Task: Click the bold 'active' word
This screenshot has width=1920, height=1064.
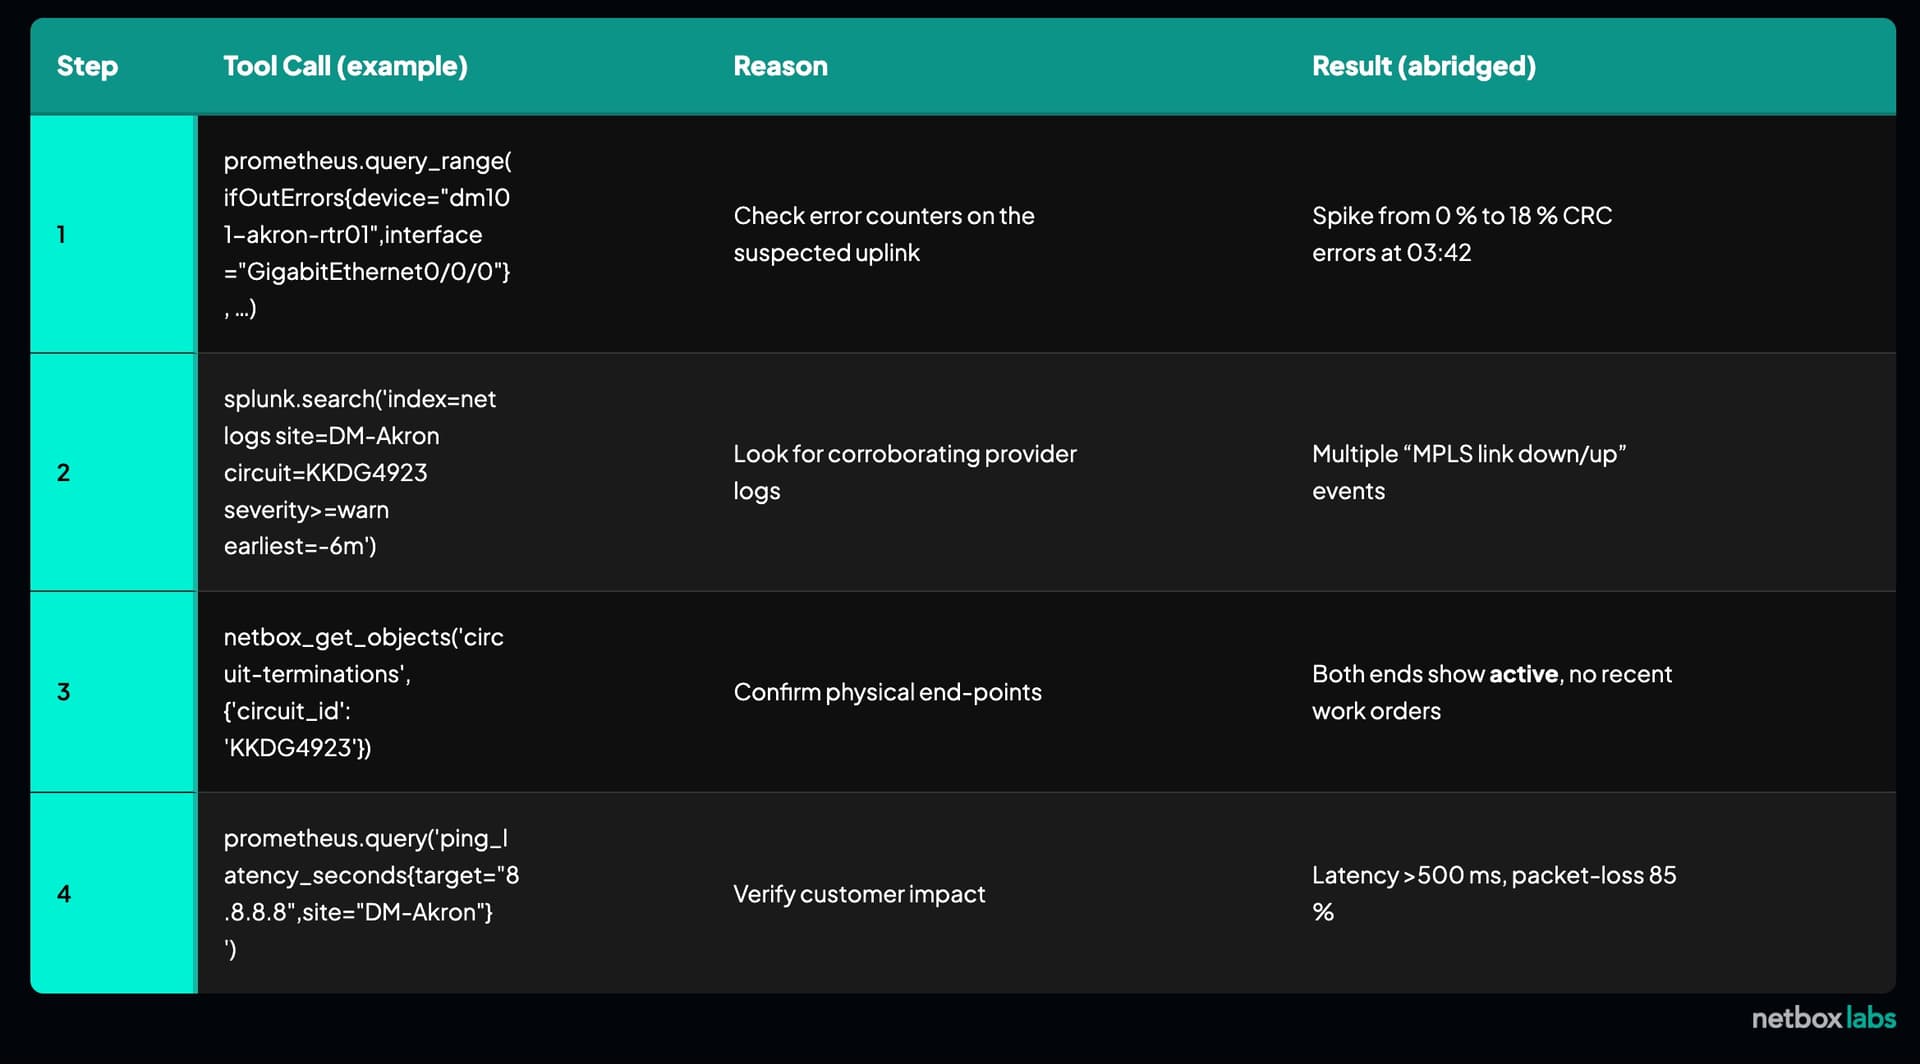Action: tap(1523, 674)
